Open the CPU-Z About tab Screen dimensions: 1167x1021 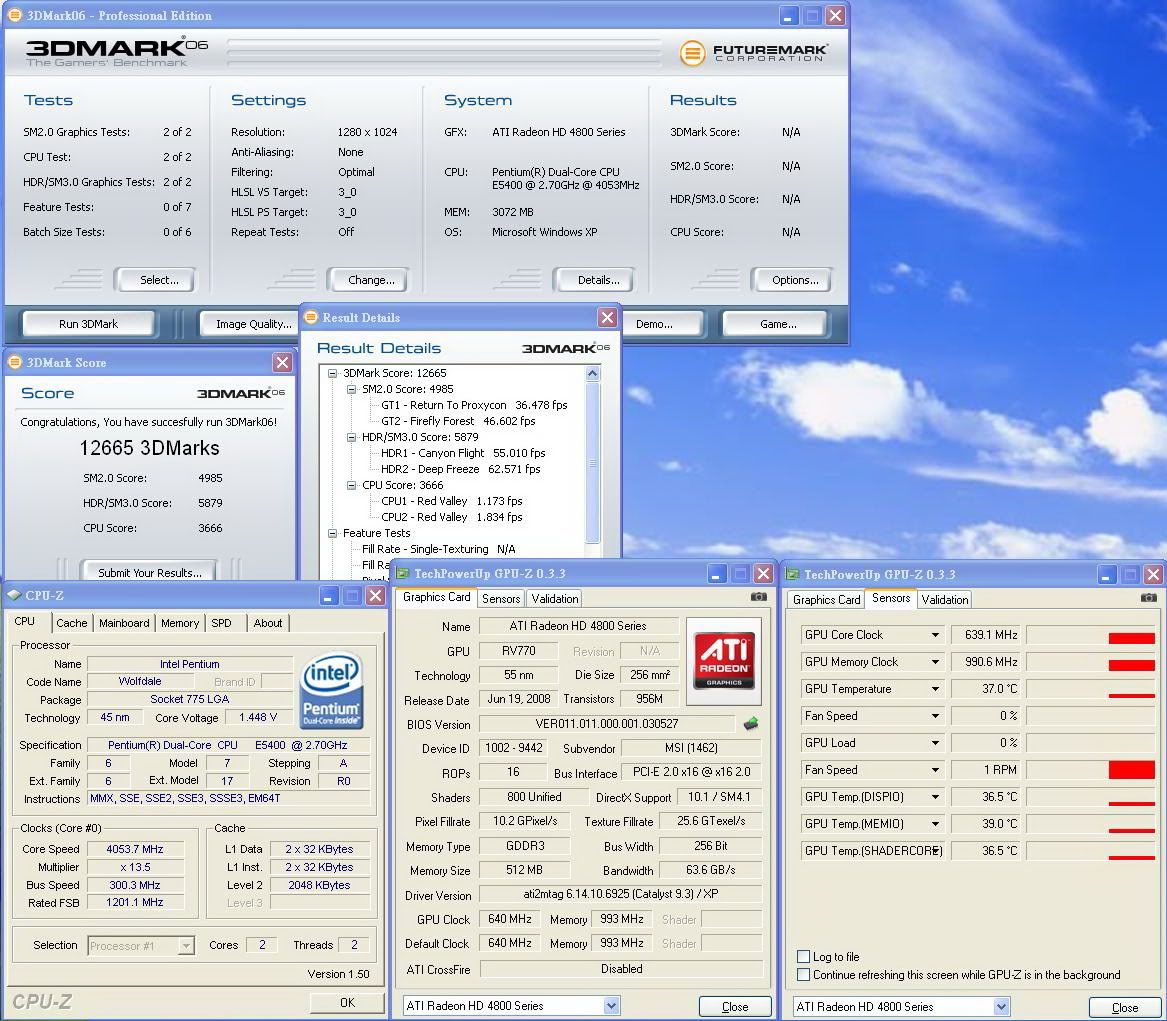[x=268, y=623]
